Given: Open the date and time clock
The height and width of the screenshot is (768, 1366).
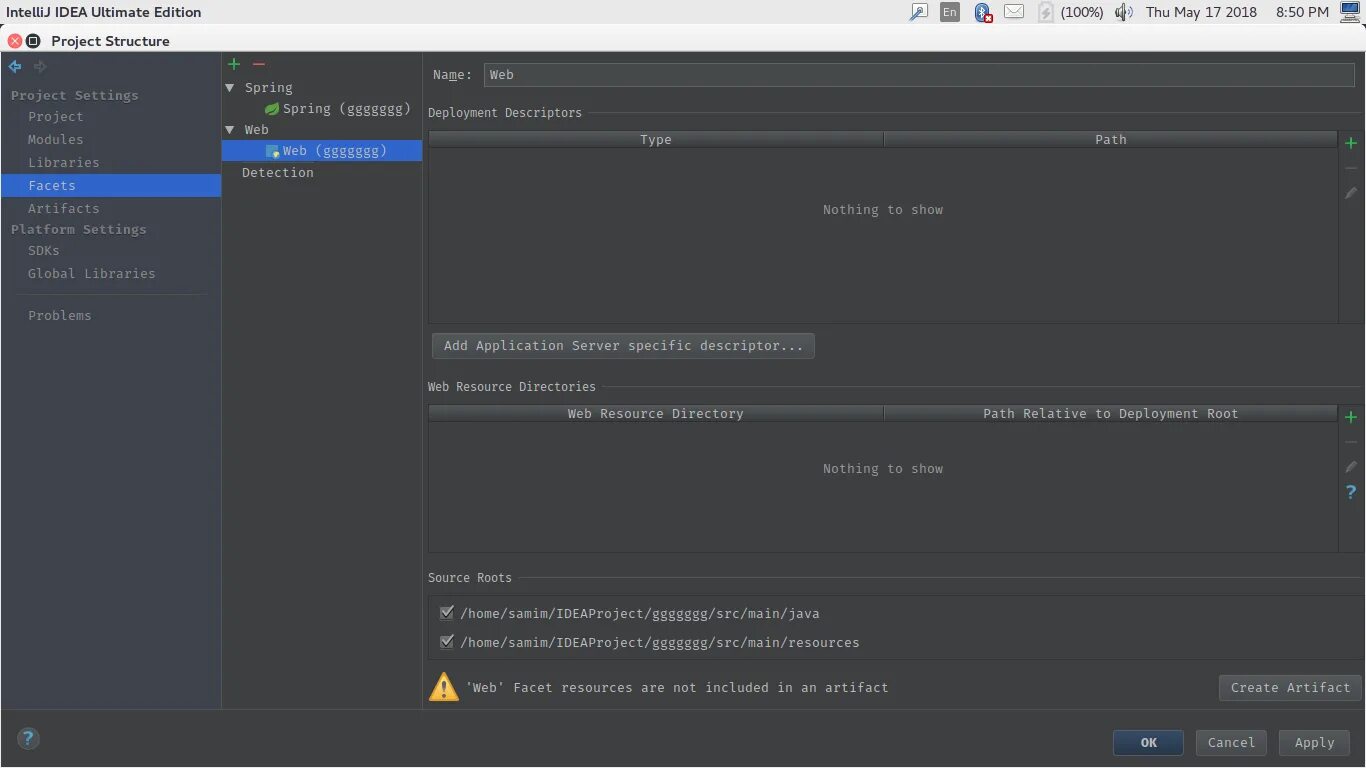Looking at the screenshot, I should coord(1237,12).
